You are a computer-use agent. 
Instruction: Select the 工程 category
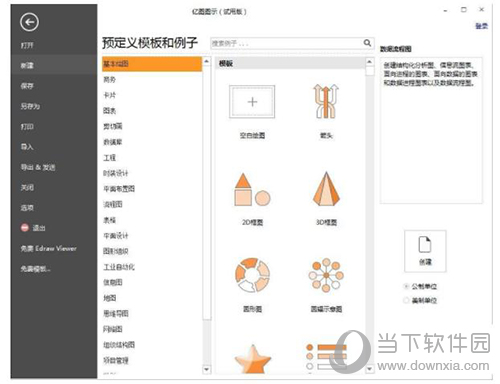coord(109,158)
